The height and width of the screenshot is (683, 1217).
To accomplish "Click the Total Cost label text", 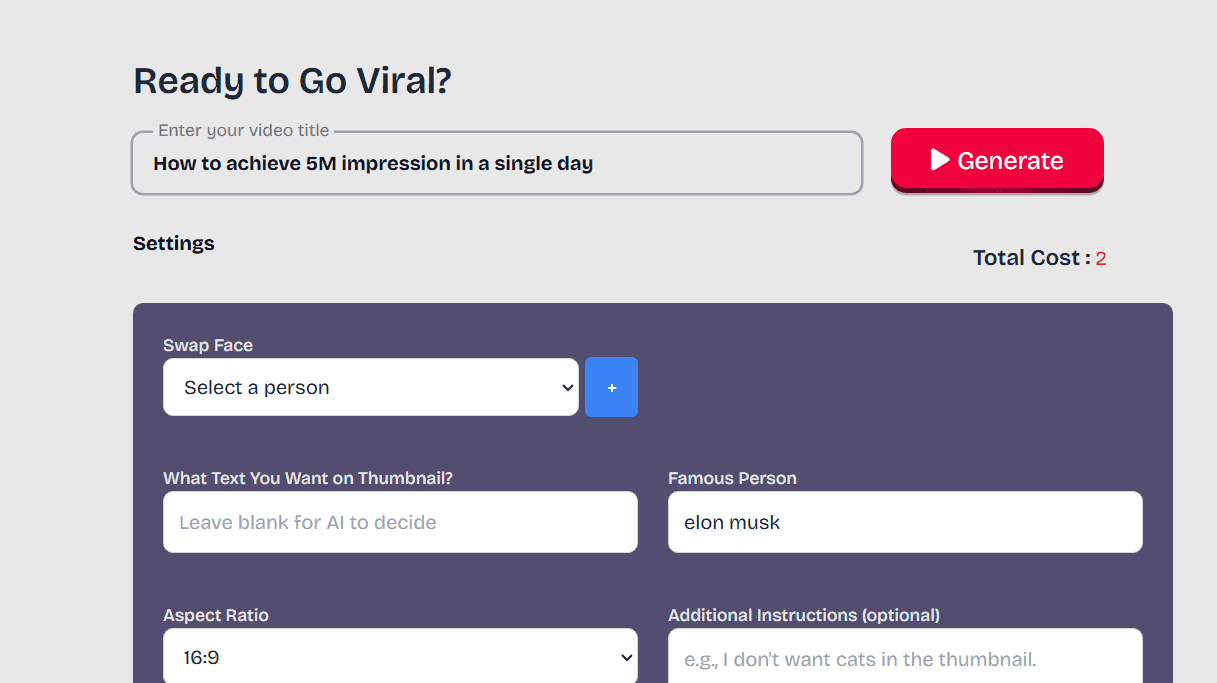I will point(1032,258).
